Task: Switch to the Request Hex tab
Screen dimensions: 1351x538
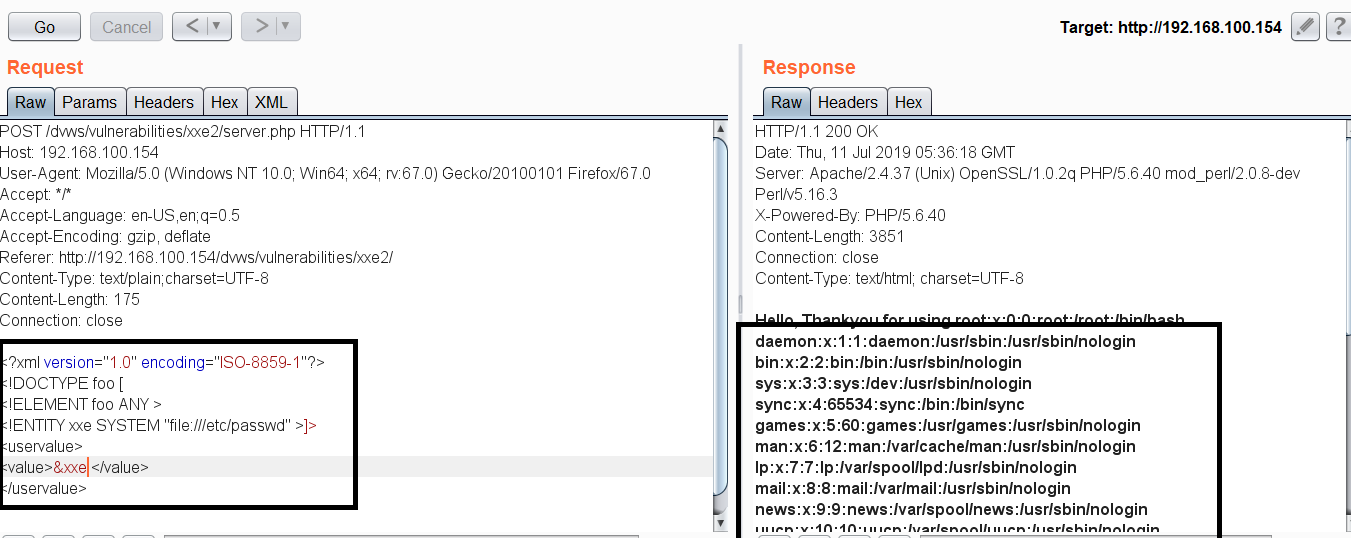Action: [x=225, y=102]
